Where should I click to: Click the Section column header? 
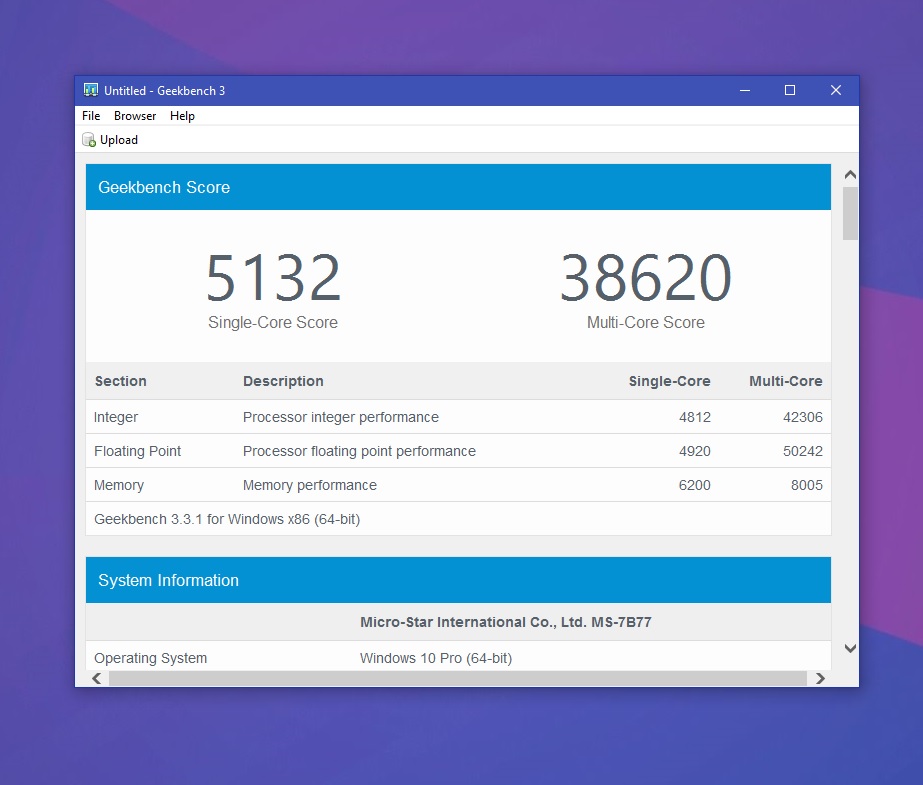121,381
